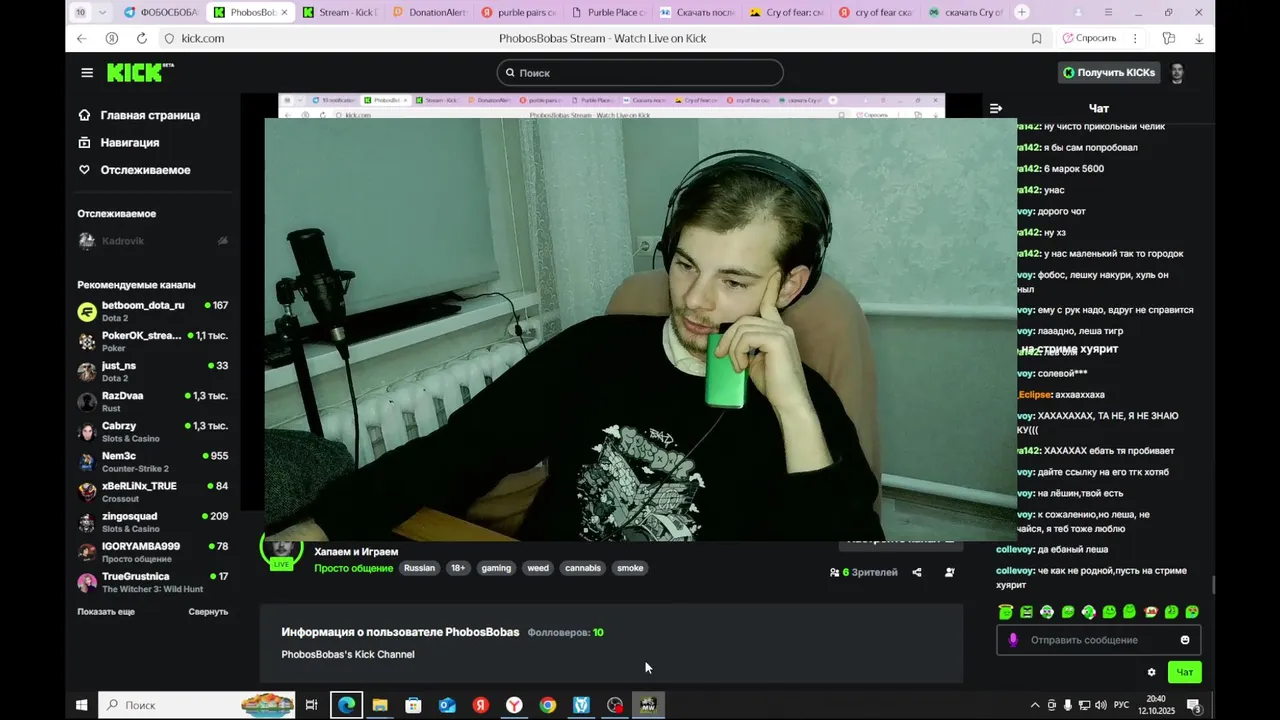
Task: Open Отслеживаемое in the sidebar
Action: (x=134, y=170)
